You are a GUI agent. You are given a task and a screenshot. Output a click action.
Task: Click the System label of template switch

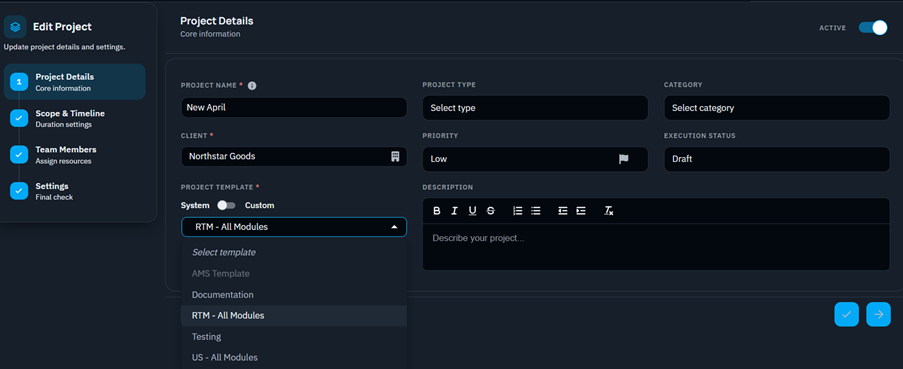(x=195, y=206)
